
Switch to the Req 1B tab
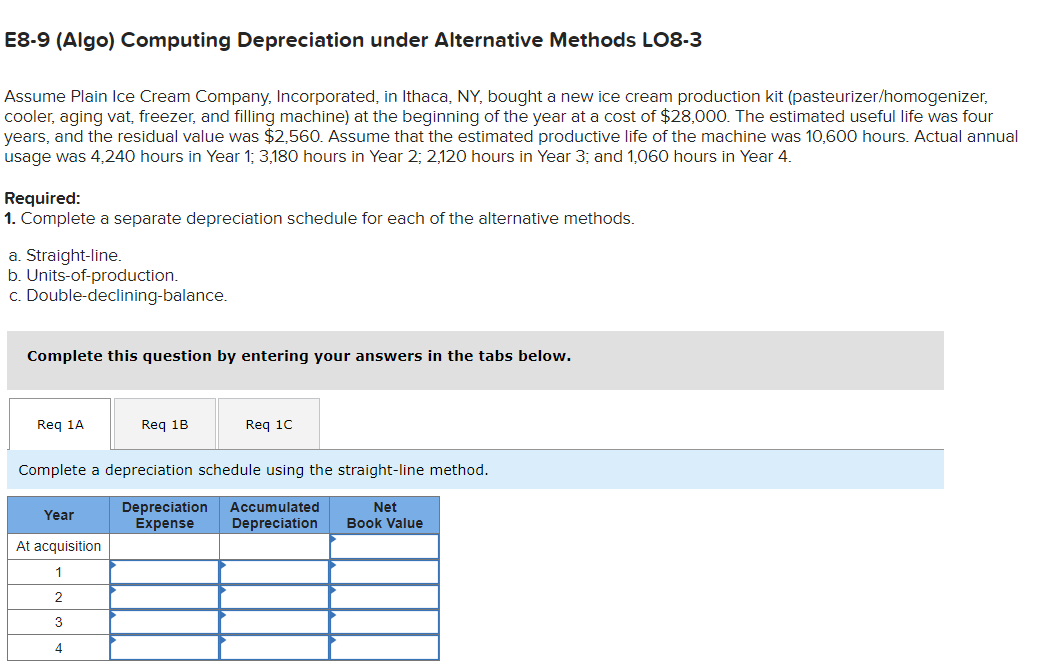coord(165,423)
